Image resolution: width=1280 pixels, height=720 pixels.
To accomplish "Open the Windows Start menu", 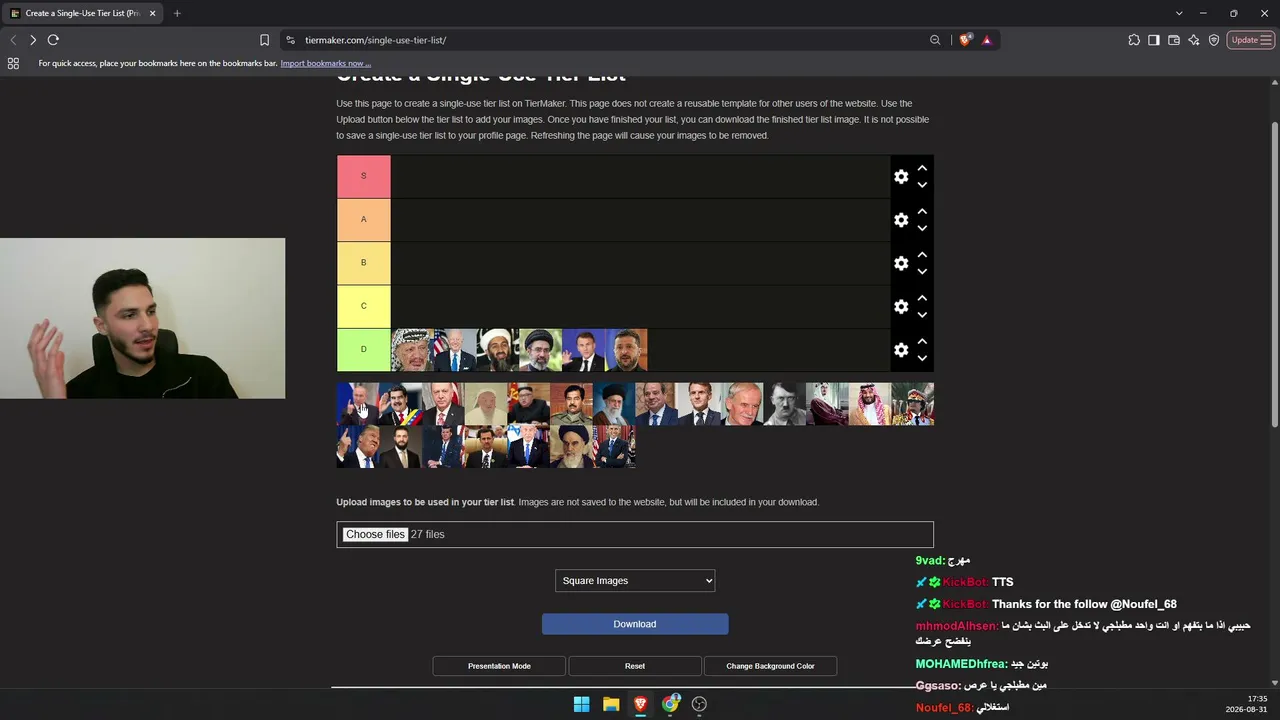I will pos(581,704).
